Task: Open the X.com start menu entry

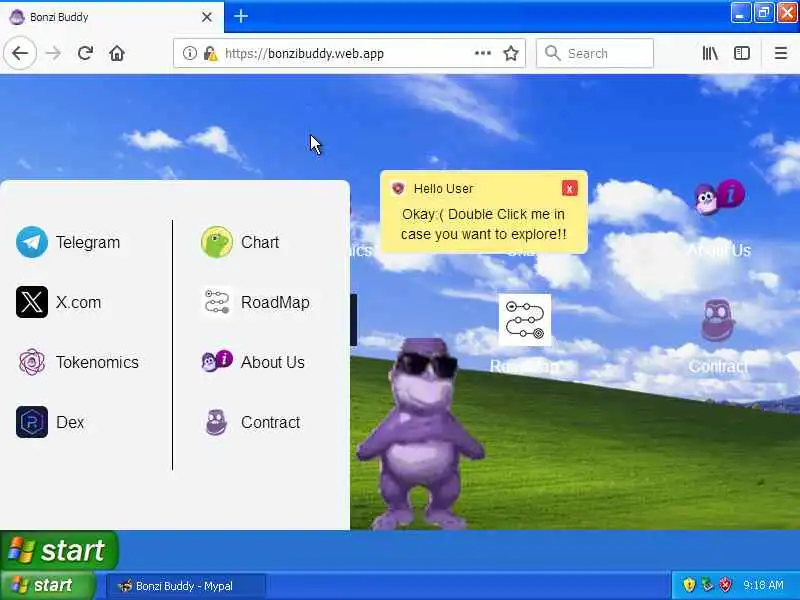Action: (x=59, y=302)
